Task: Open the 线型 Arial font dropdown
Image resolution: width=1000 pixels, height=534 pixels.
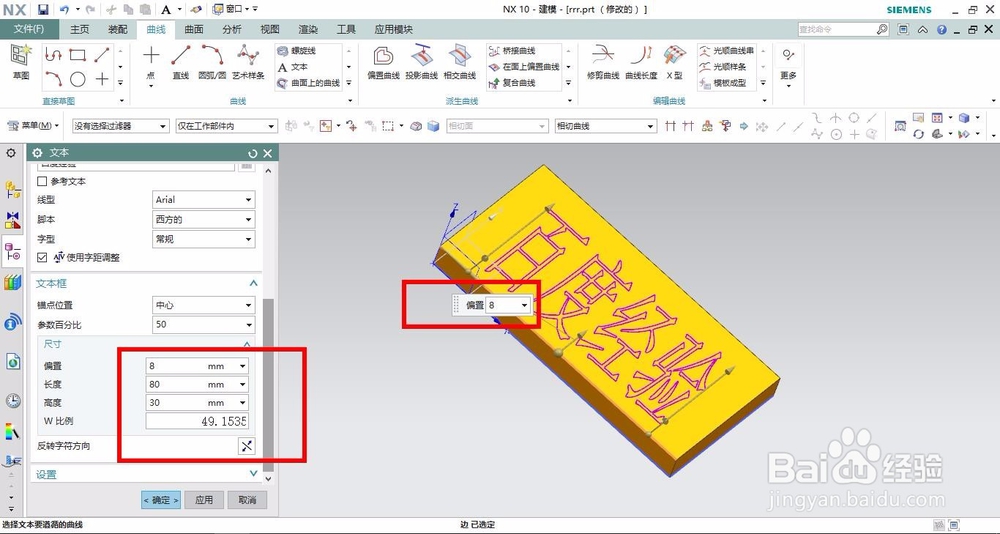Action: [203, 200]
